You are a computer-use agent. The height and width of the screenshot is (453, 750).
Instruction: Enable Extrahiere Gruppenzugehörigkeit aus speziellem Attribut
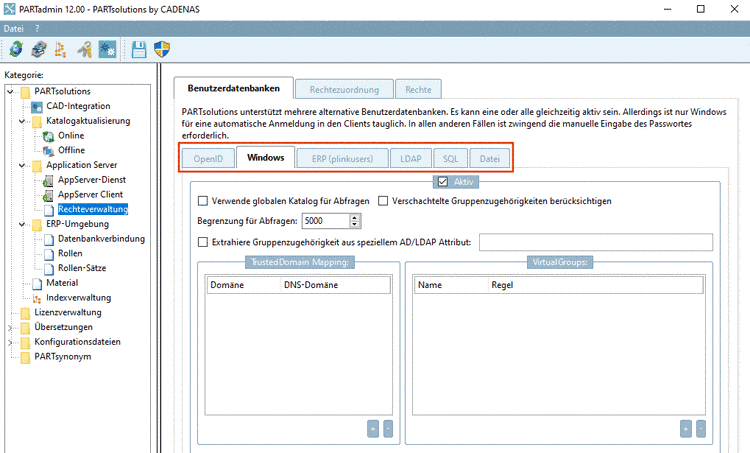(203, 242)
